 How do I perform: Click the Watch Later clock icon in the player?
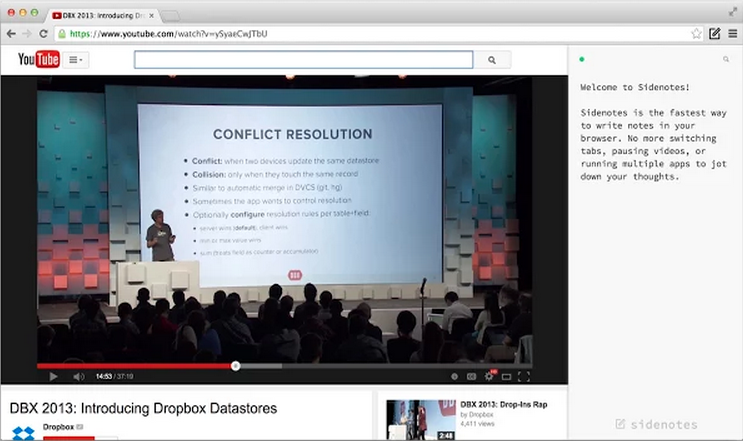click(454, 377)
